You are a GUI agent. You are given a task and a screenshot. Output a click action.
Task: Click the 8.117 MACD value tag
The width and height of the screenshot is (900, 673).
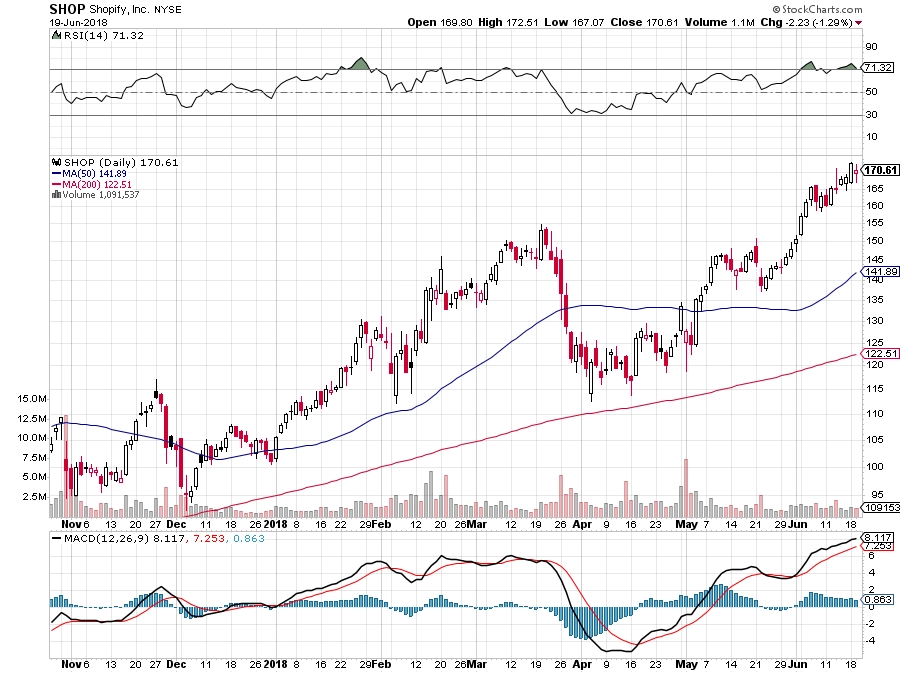click(x=878, y=538)
